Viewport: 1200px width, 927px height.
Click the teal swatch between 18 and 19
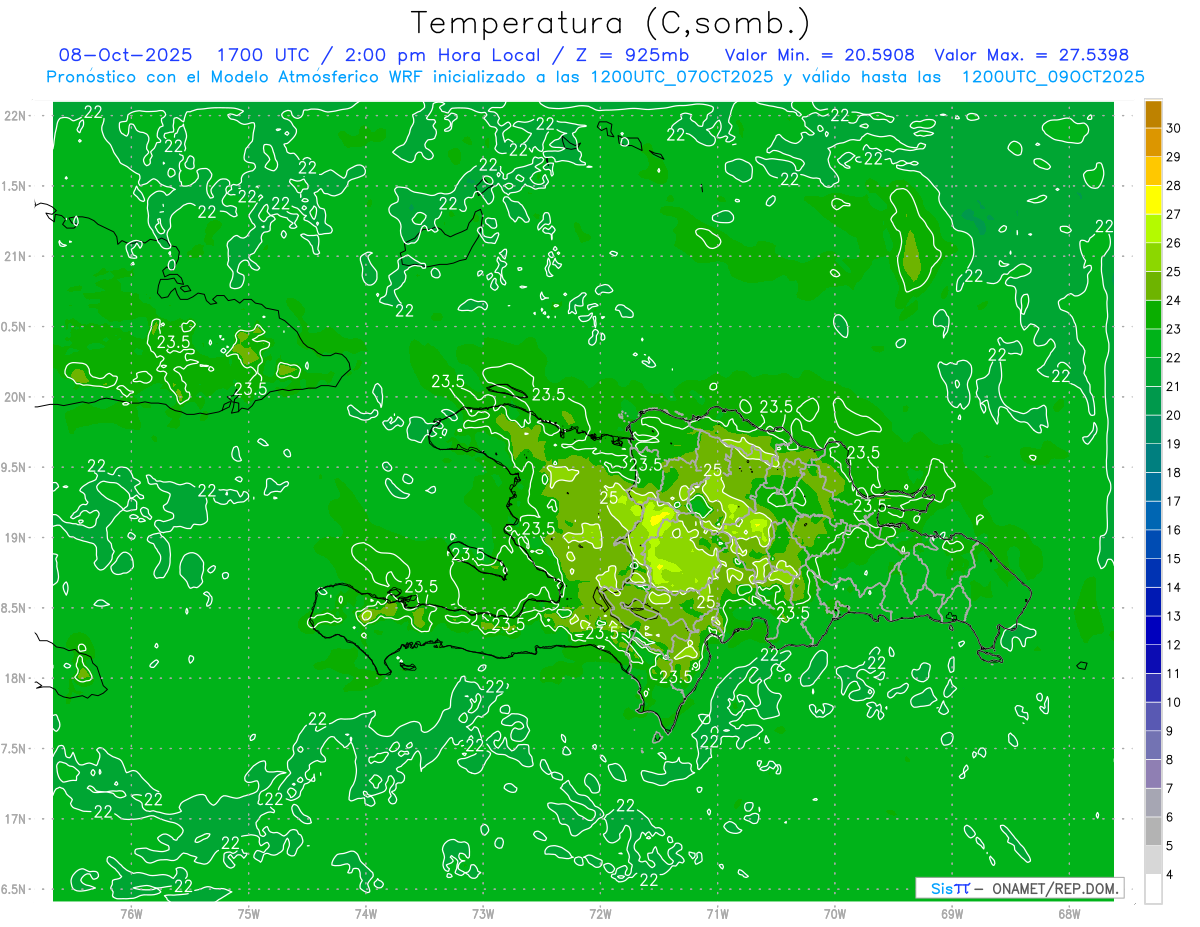tap(1154, 458)
